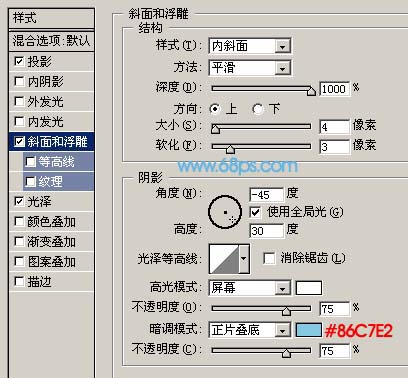Toggle the 光泽 checkbox
Screen dimensions: 408x378
[19, 201]
